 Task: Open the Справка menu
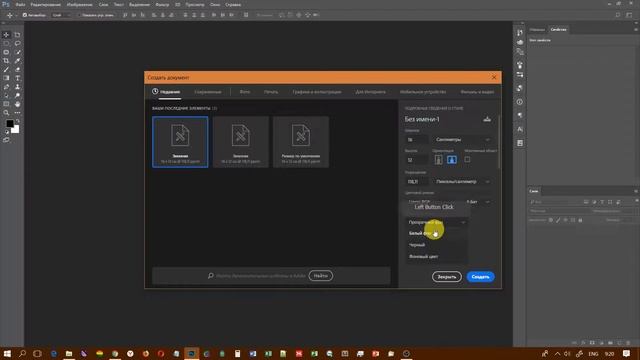(x=233, y=4)
